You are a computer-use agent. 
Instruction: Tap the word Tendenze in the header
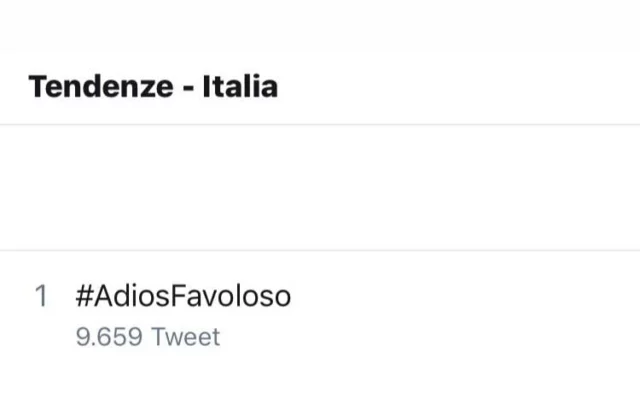click(101, 86)
